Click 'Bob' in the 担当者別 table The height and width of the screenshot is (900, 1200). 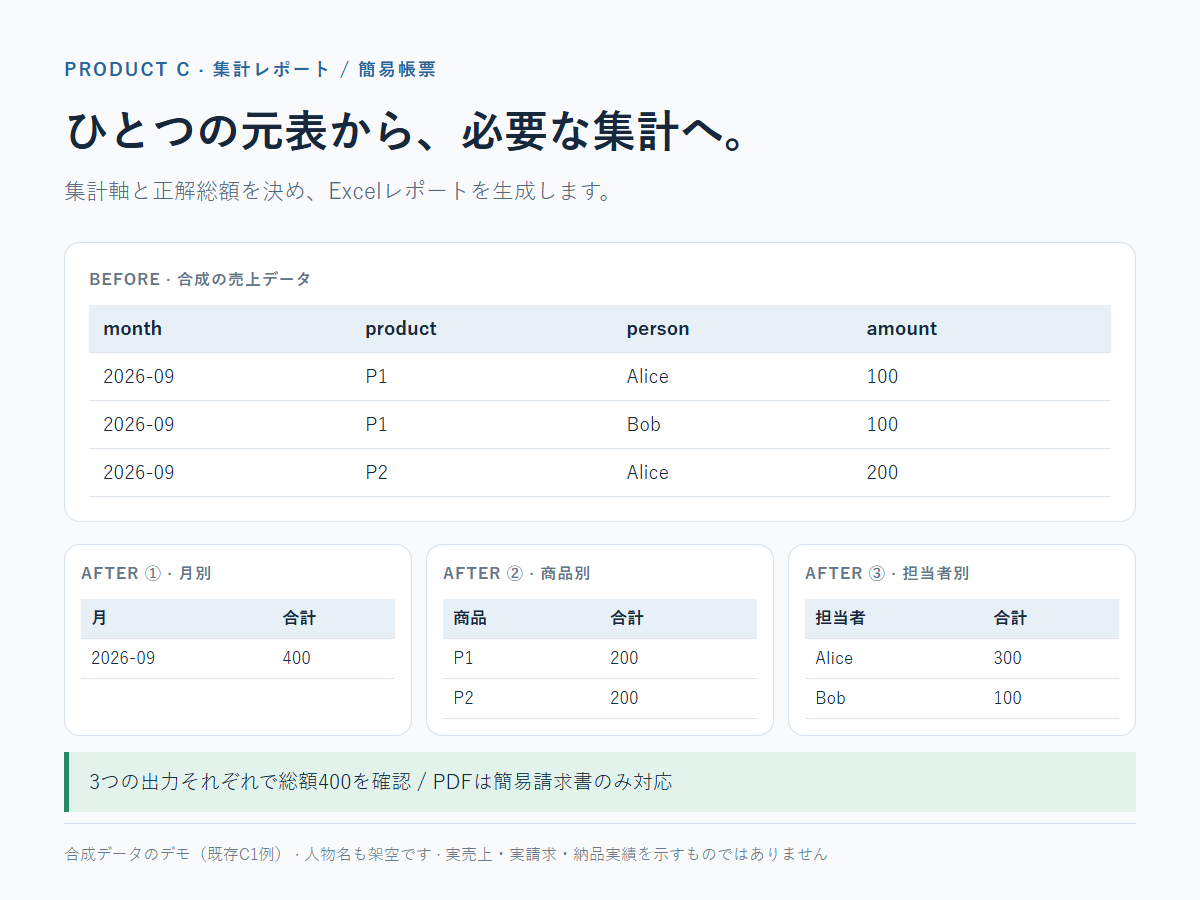(x=830, y=698)
